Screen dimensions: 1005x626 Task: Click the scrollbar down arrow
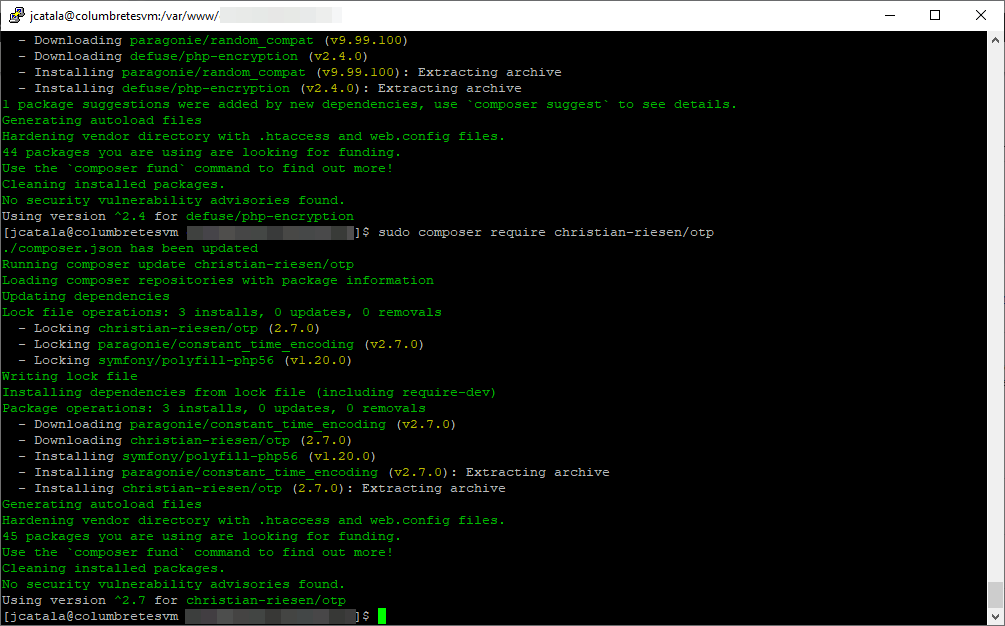[995, 616]
